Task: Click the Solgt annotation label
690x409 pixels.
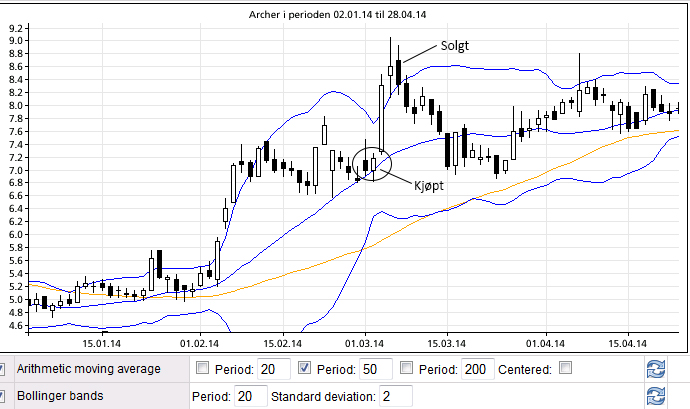Action: click(456, 47)
